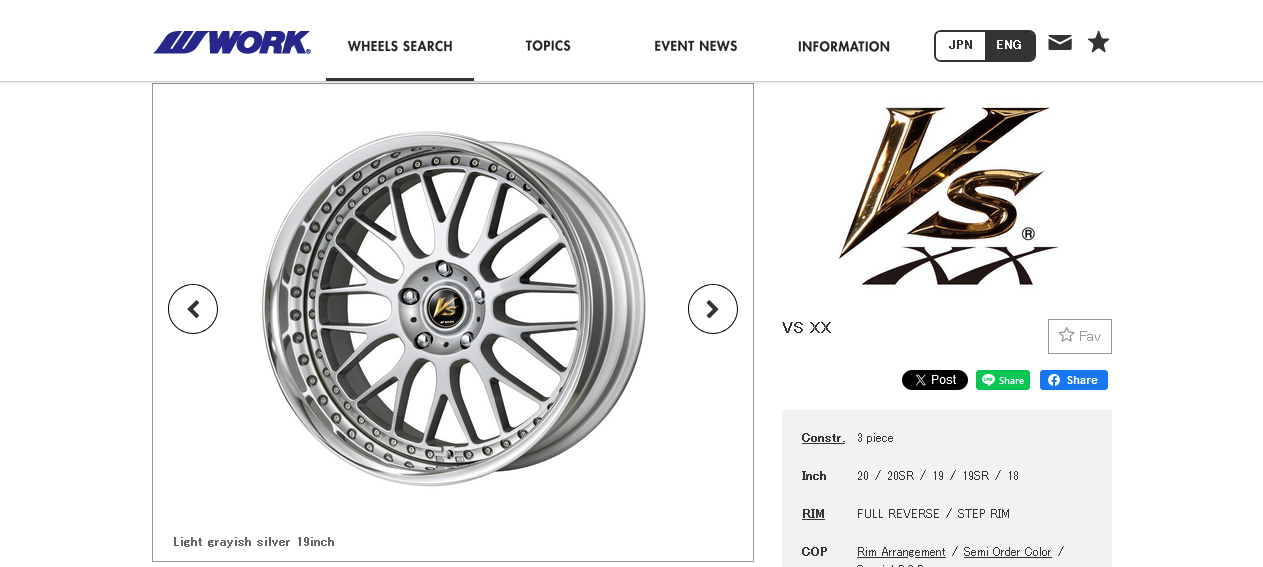Open the Rim Arrangement link
Screen dimensions: 1263x567
coord(901,552)
